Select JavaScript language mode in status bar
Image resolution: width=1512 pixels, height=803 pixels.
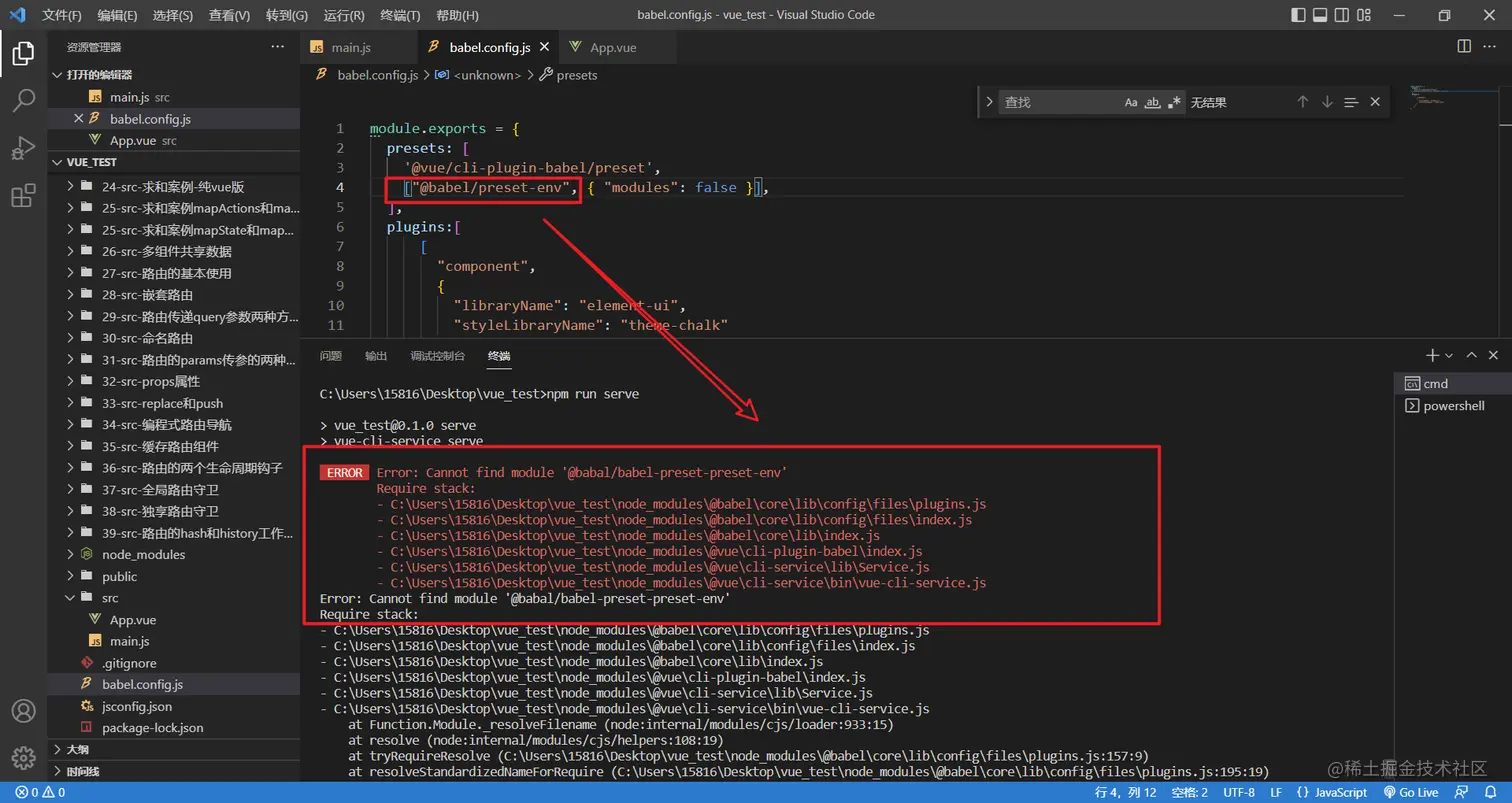1332,792
